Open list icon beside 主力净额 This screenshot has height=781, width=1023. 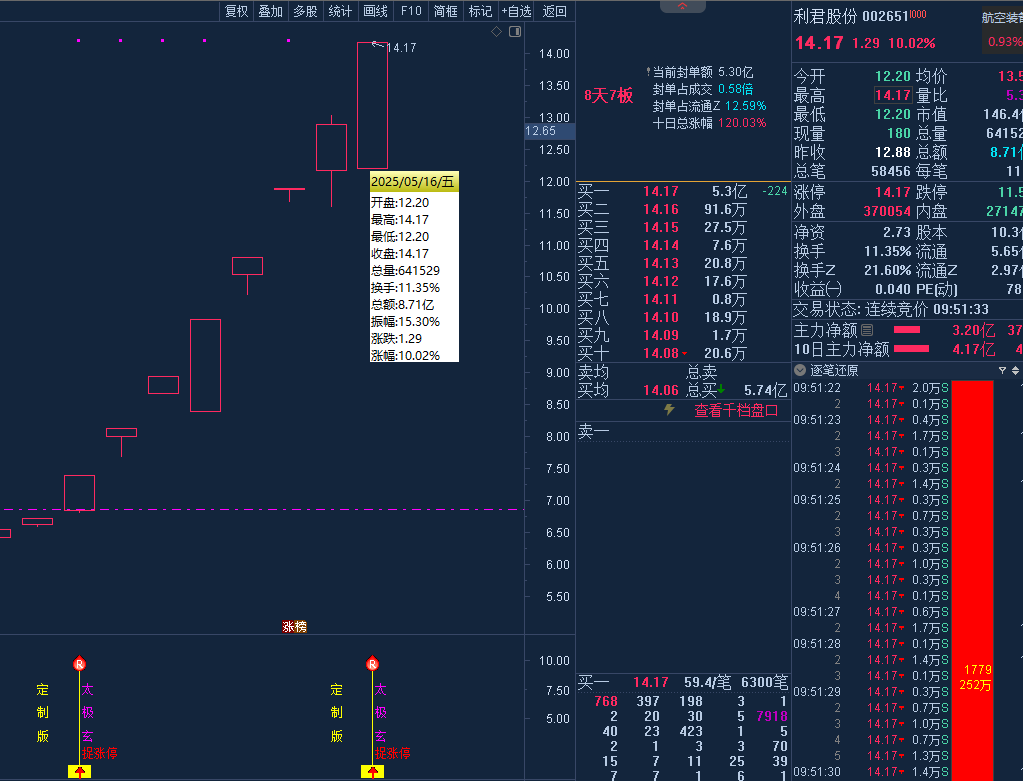tap(867, 330)
